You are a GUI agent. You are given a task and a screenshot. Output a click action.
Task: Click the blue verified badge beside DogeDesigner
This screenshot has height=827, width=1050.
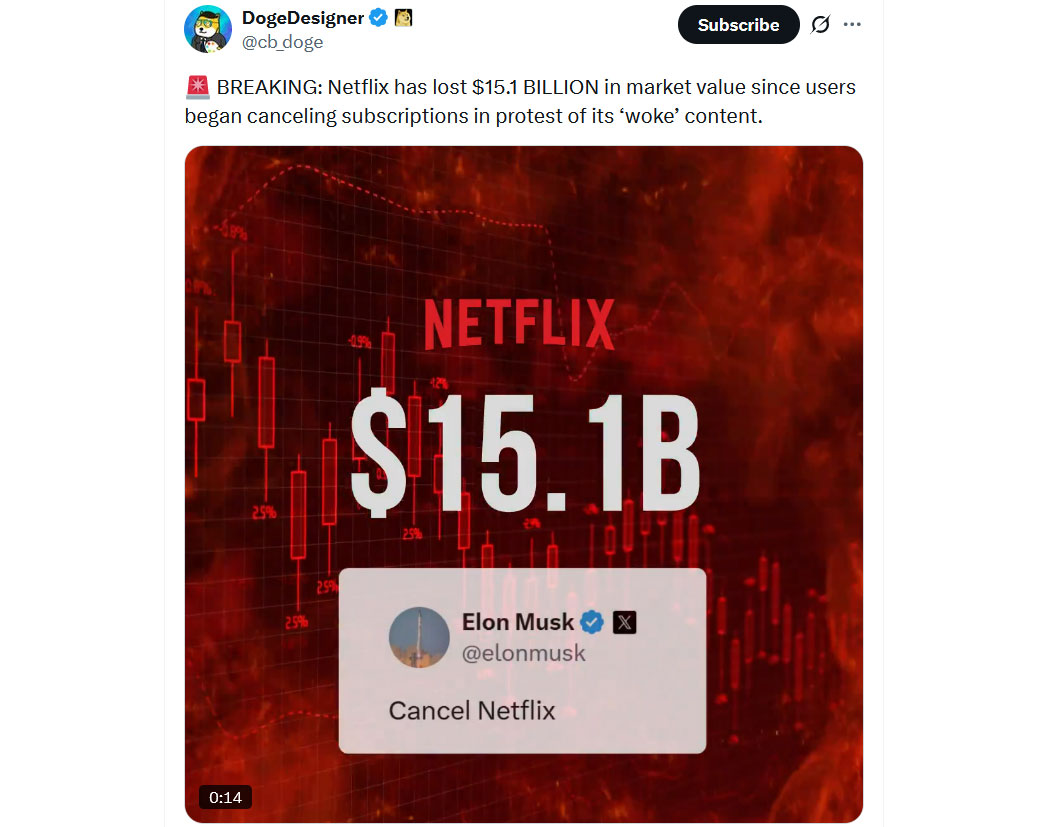point(378,17)
